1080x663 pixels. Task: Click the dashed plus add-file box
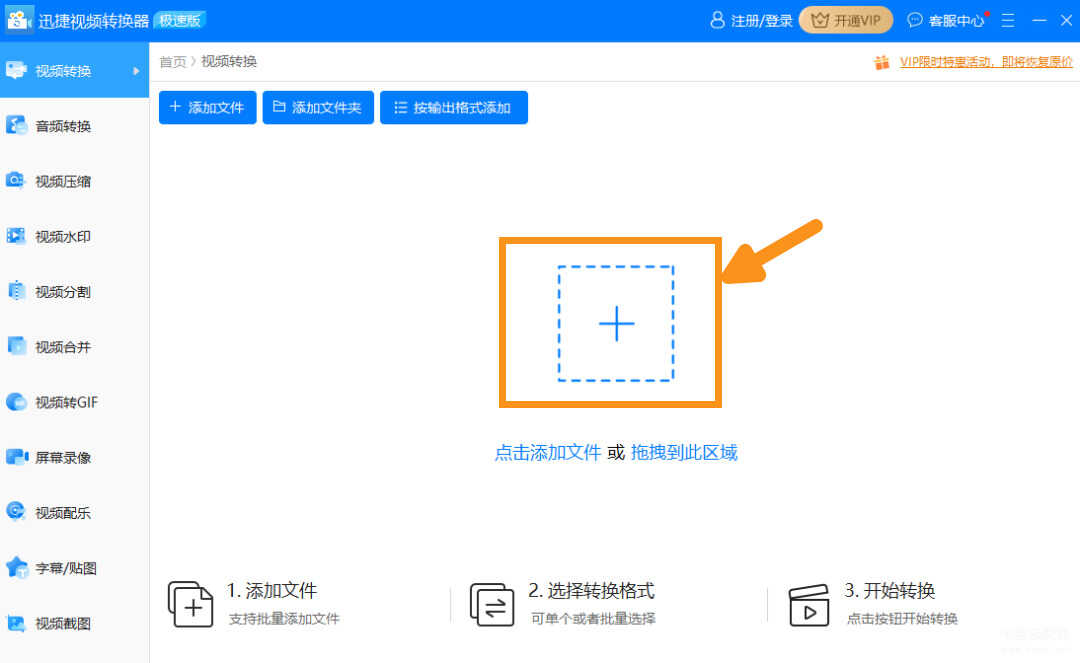pyautogui.click(x=616, y=324)
